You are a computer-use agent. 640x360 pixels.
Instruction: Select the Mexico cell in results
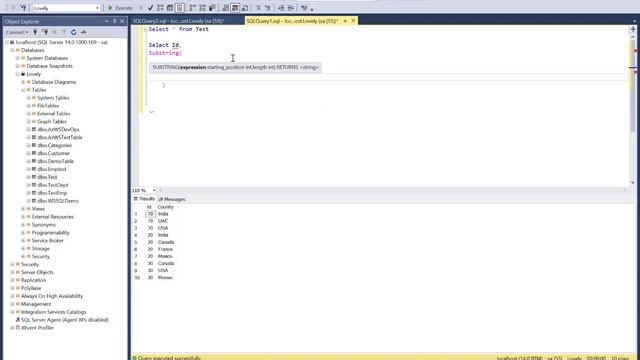tap(165, 256)
